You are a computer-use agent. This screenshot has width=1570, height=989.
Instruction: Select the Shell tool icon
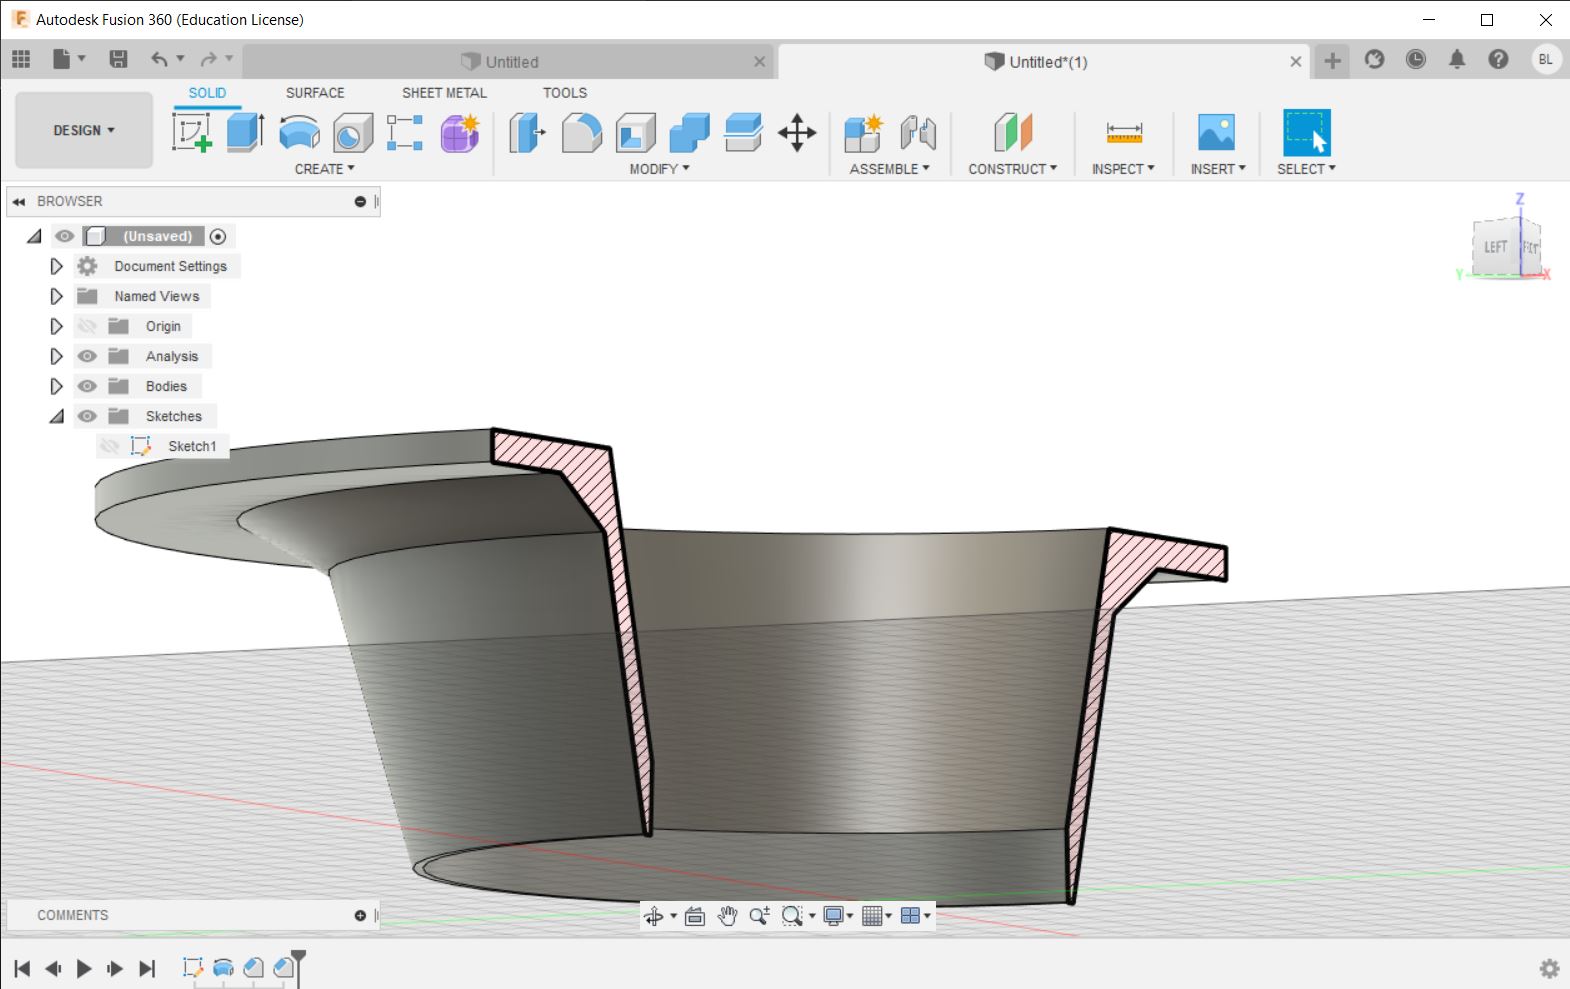(636, 132)
